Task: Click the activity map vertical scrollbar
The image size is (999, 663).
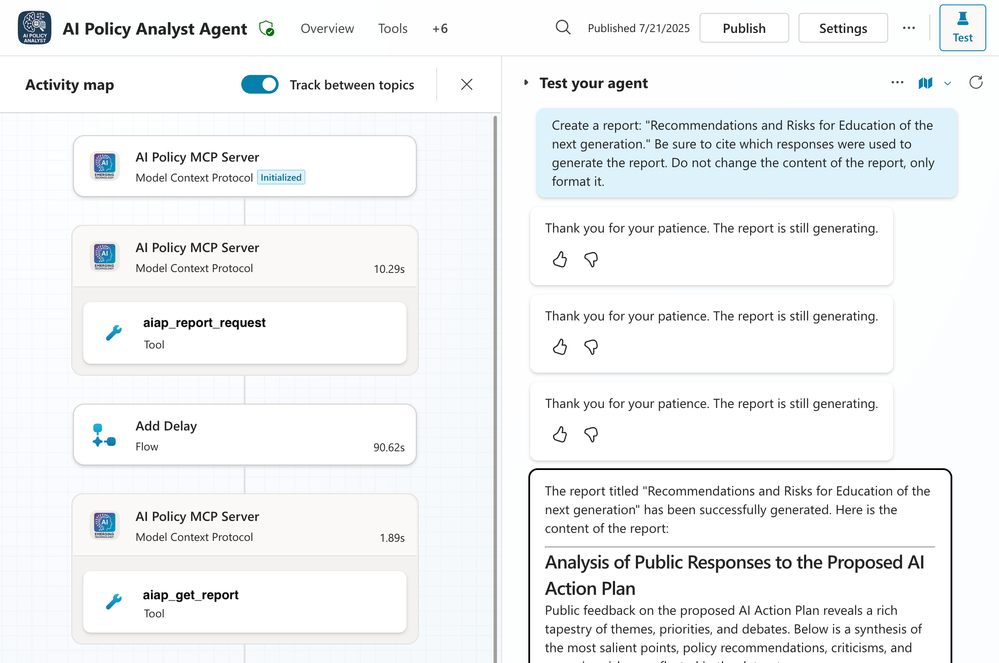Action: coord(496,389)
